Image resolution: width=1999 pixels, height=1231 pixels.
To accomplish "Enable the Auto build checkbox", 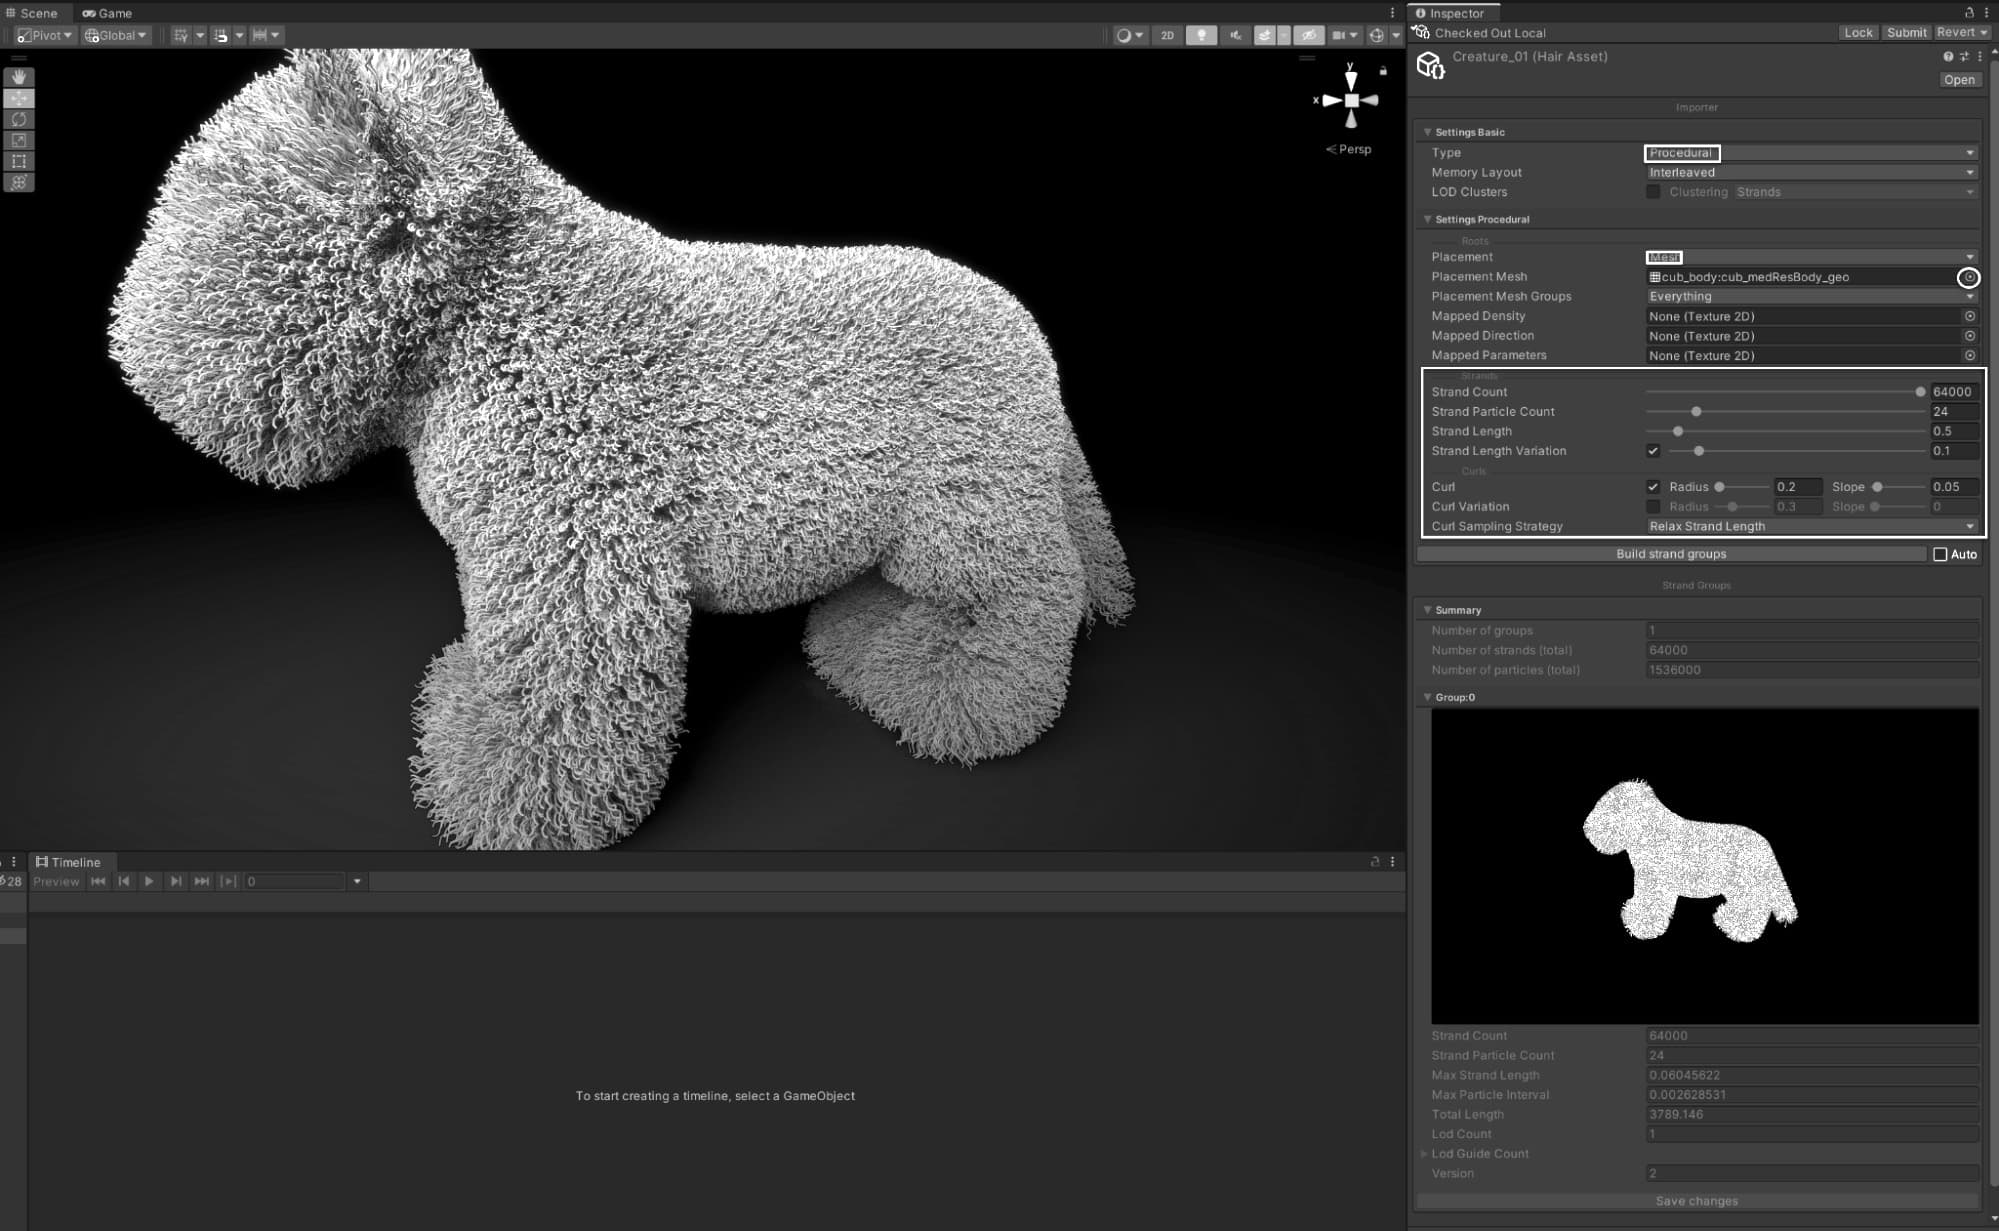I will click(1940, 554).
